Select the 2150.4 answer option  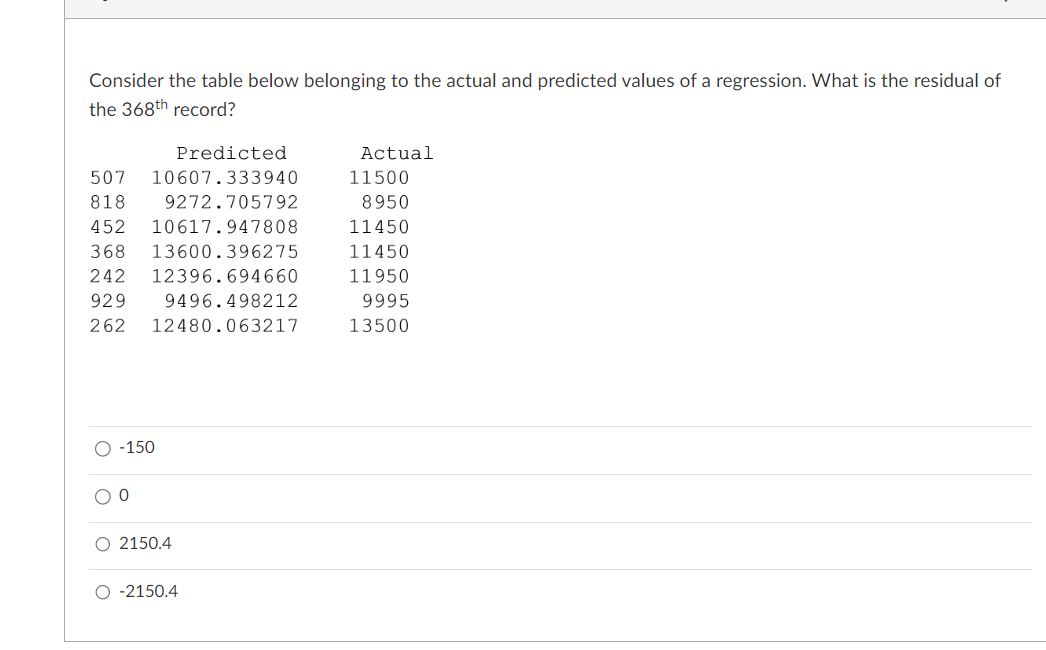click(103, 544)
